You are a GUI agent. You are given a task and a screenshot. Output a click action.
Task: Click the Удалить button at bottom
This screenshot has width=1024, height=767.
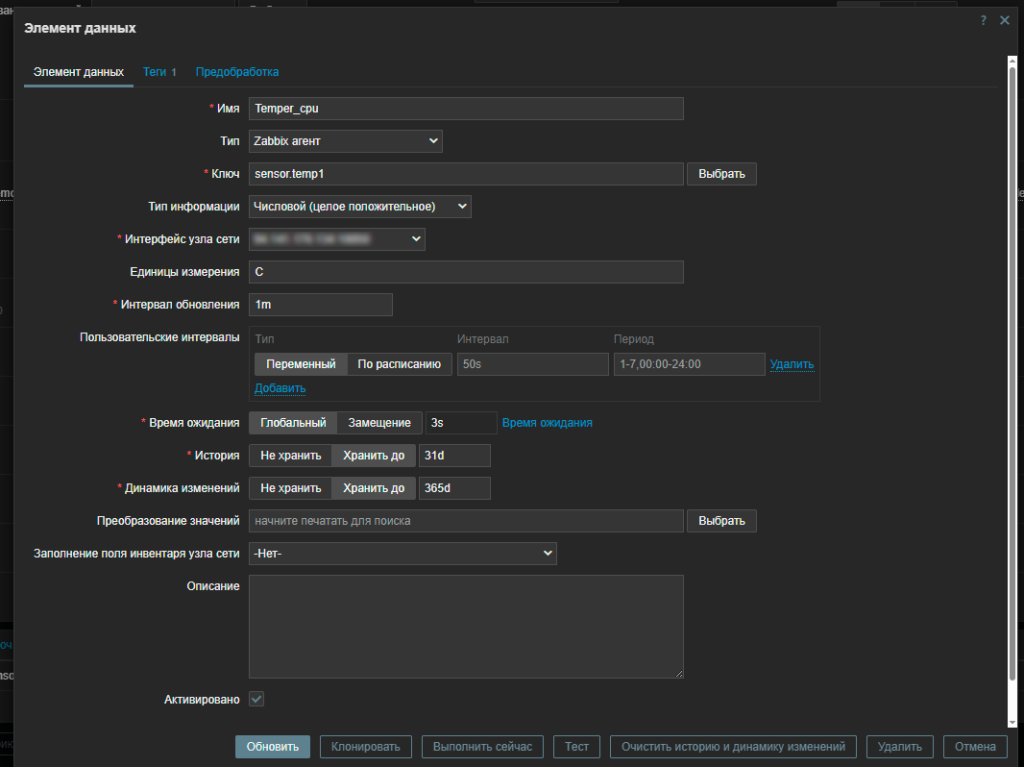tap(899, 747)
